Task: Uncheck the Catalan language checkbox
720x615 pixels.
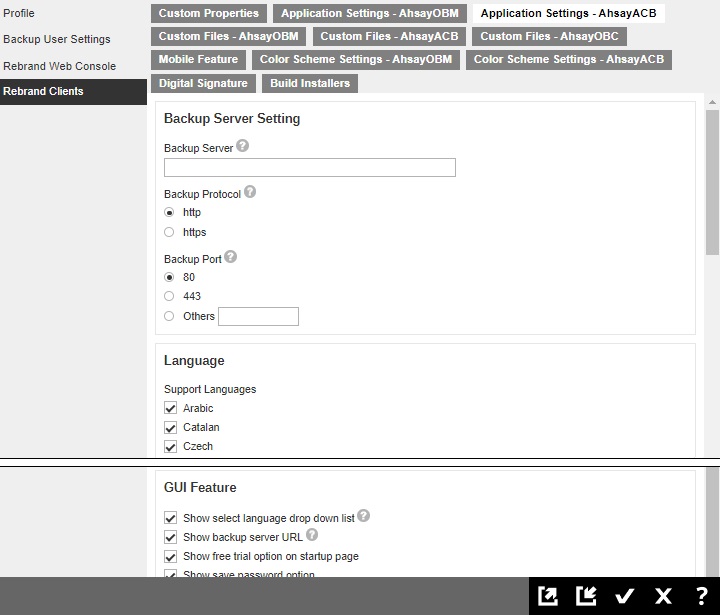Action: click(x=170, y=427)
